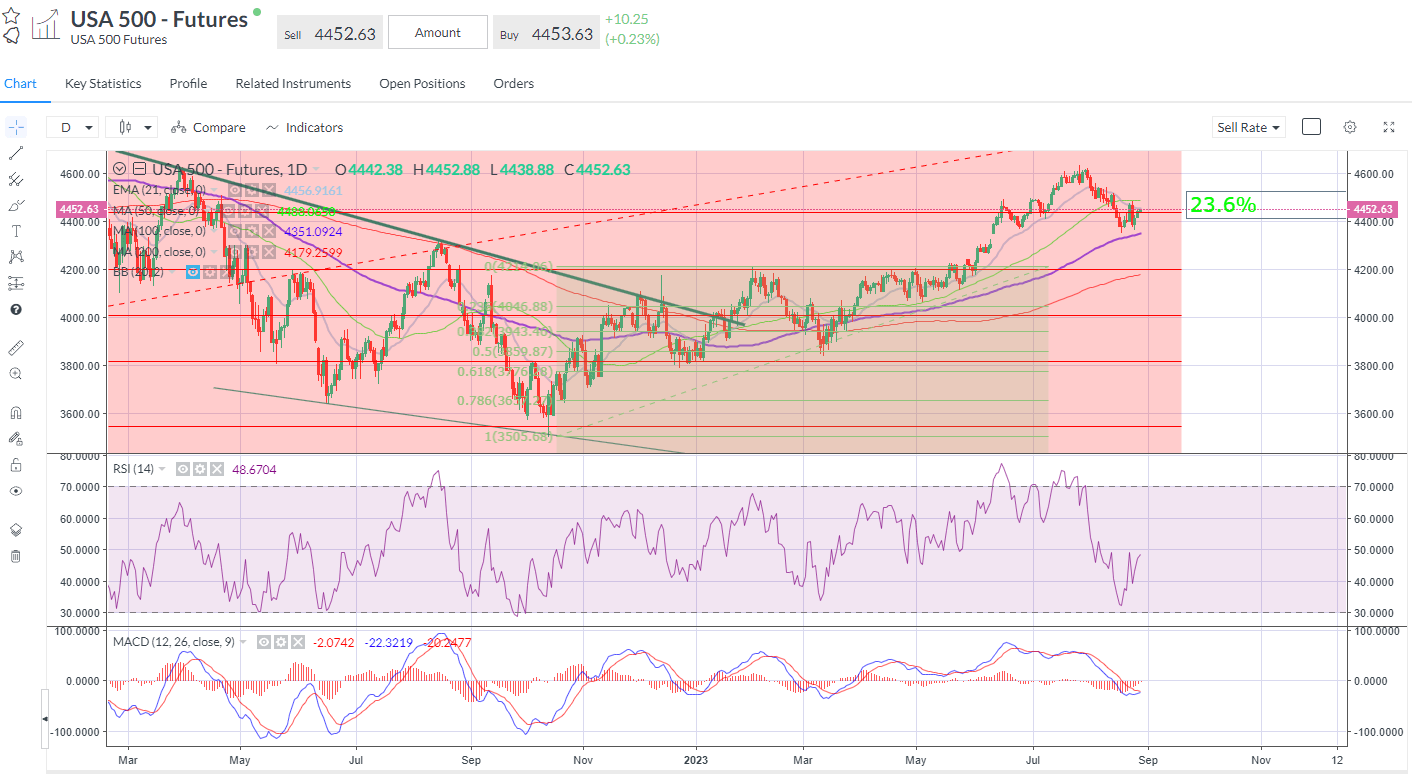Viewport: 1421px width, 774px height.
Task: Open the RSI (14) dropdown arrow
Action: click(162, 469)
